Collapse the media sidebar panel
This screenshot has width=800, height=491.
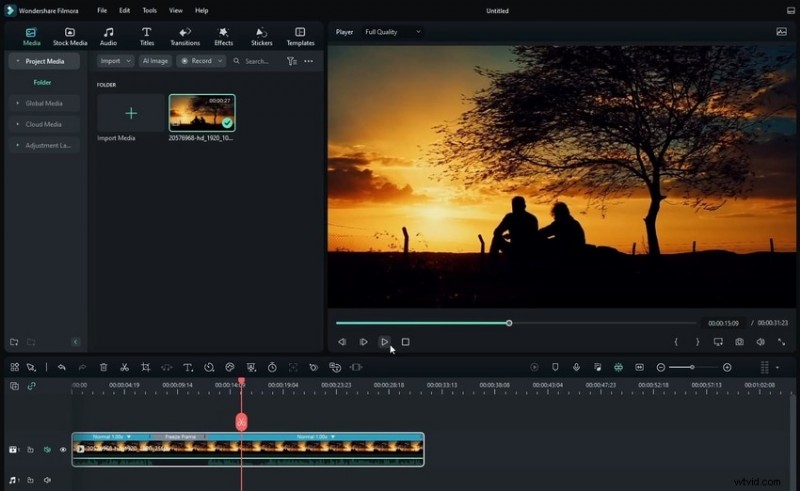[x=76, y=342]
